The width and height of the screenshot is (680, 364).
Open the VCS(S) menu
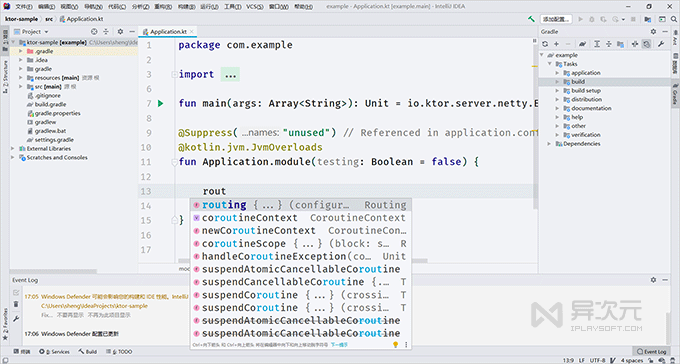(x=255, y=7)
